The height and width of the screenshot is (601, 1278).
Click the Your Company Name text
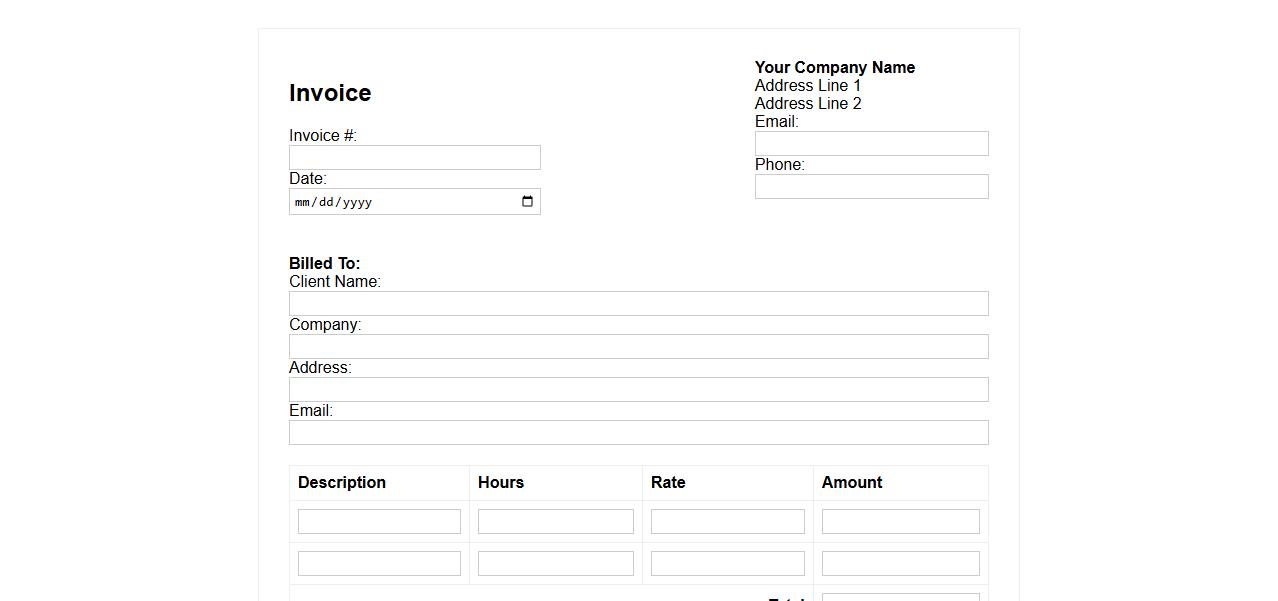[x=835, y=68]
